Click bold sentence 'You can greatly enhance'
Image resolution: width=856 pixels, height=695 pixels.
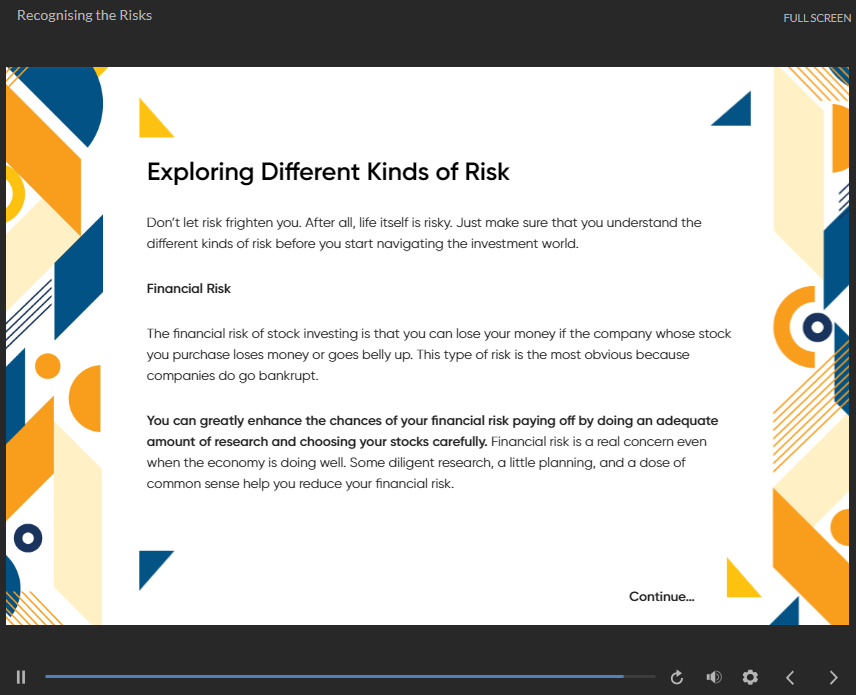point(432,431)
